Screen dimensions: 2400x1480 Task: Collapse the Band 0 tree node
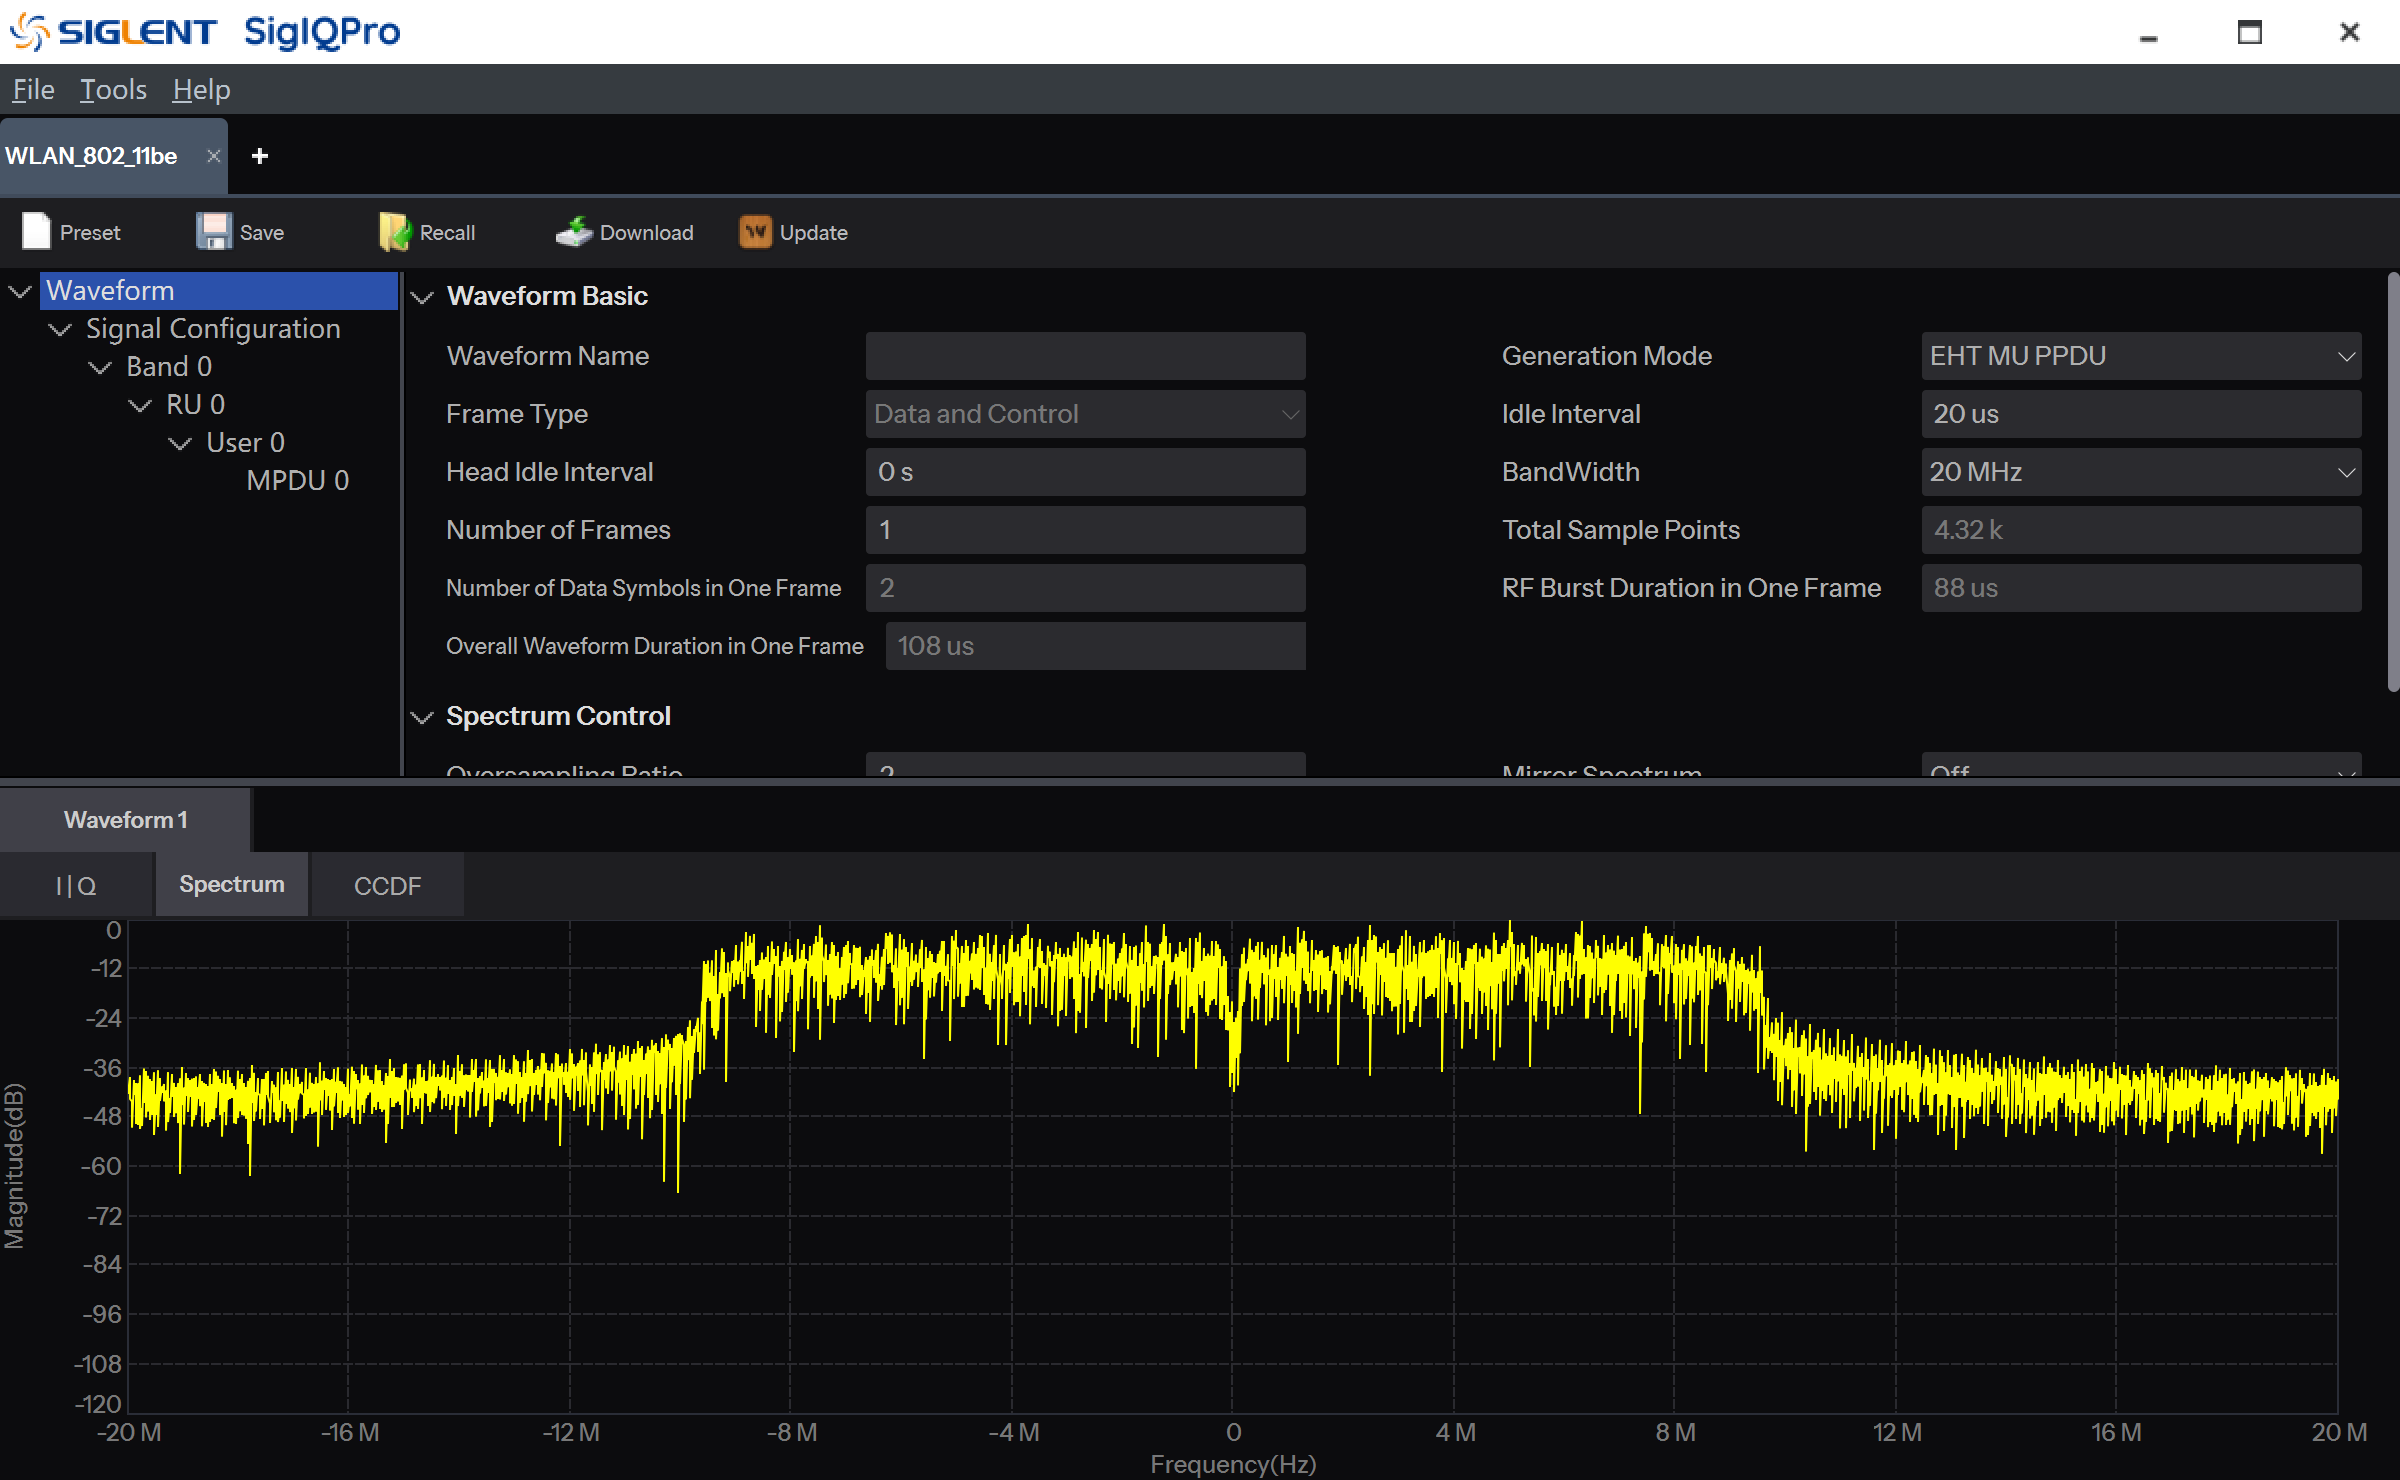[100, 367]
